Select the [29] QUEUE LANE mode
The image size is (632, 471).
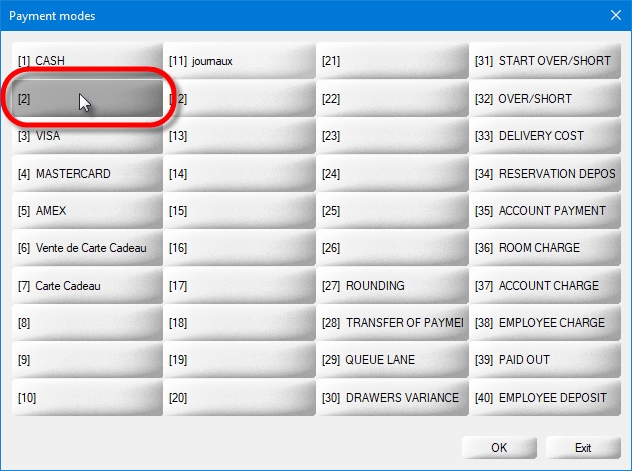392,360
